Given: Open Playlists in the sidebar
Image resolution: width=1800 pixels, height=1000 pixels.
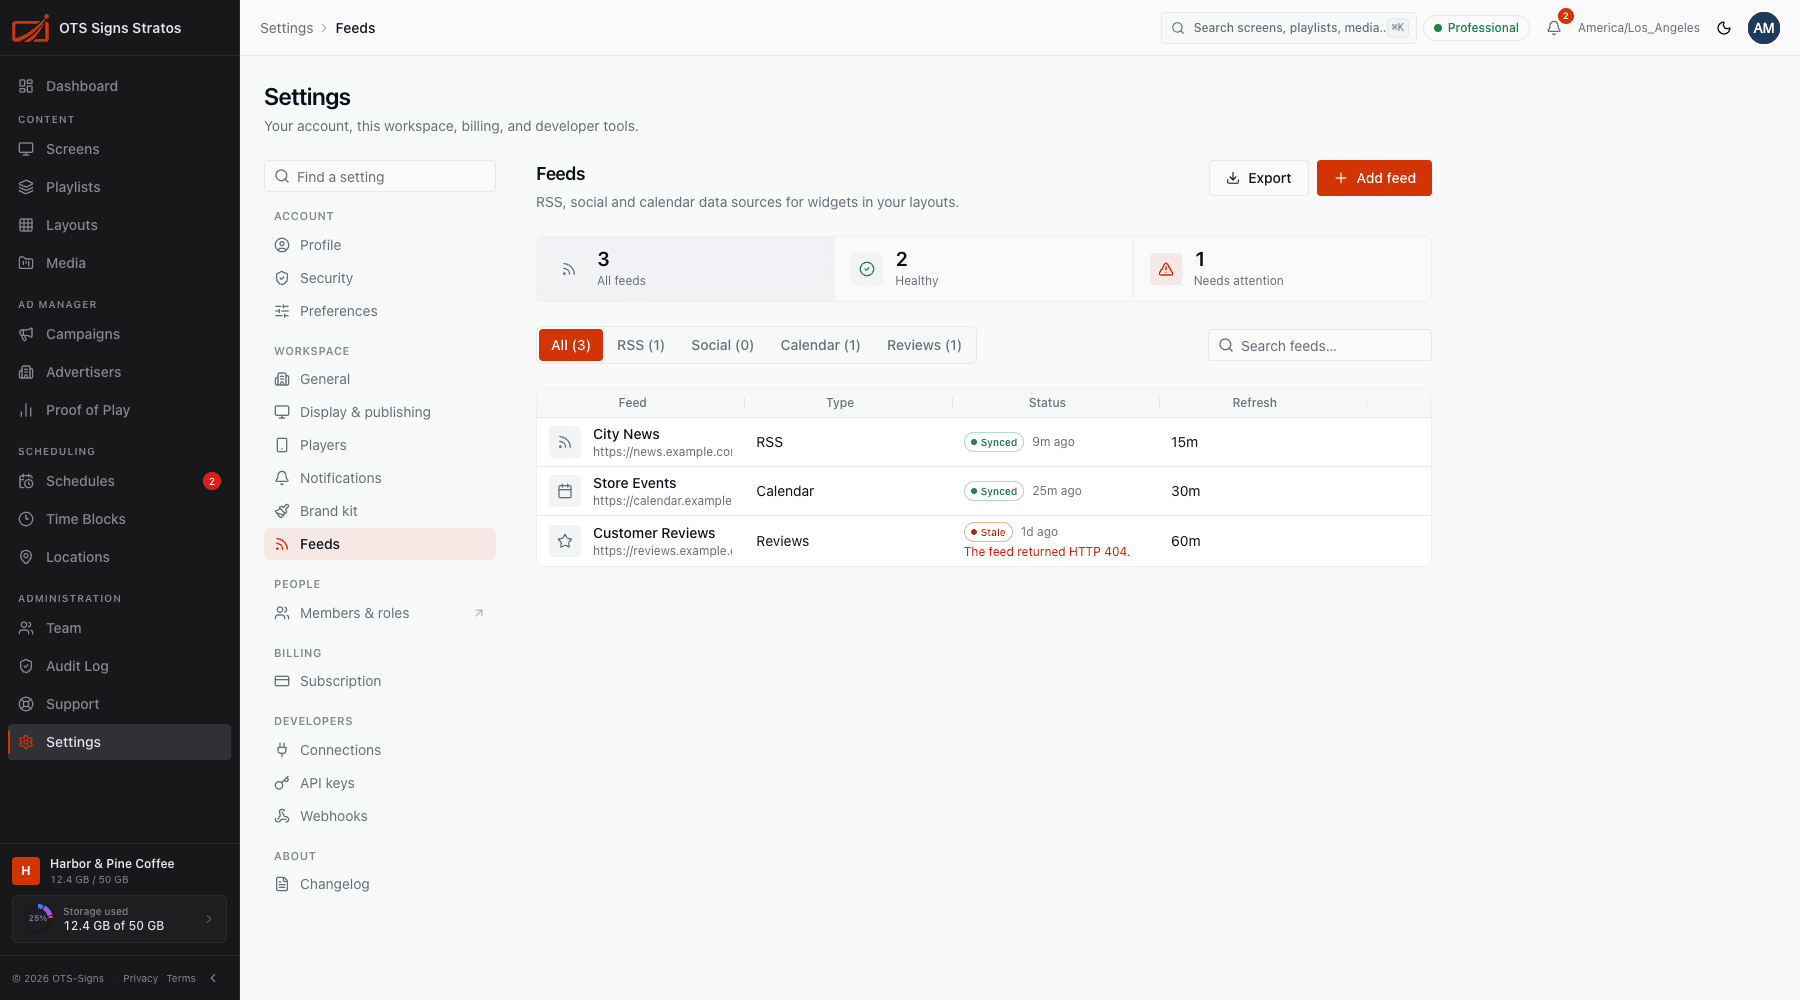Looking at the screenshot, I should [119, 187].
